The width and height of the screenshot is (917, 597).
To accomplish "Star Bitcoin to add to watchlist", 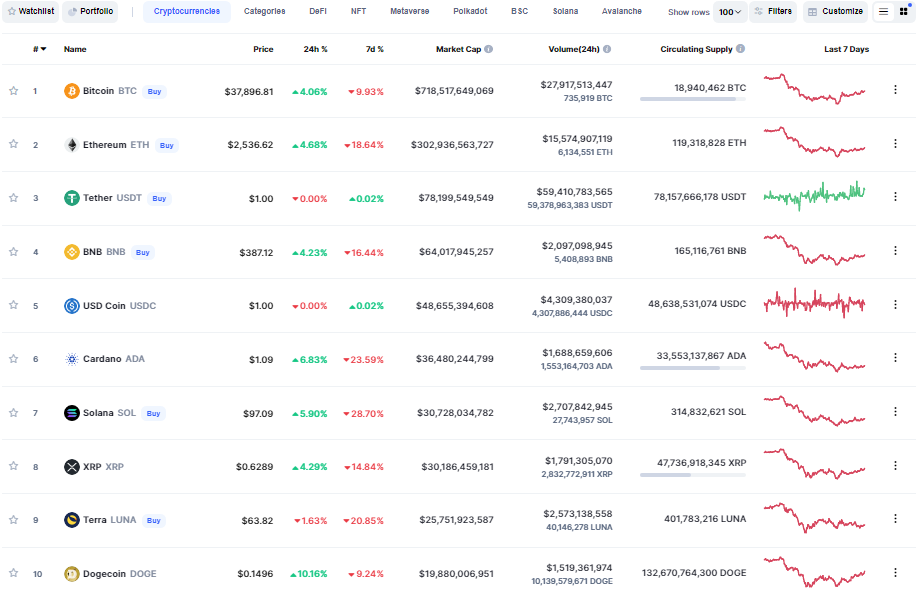I will [x=13, y=91].
